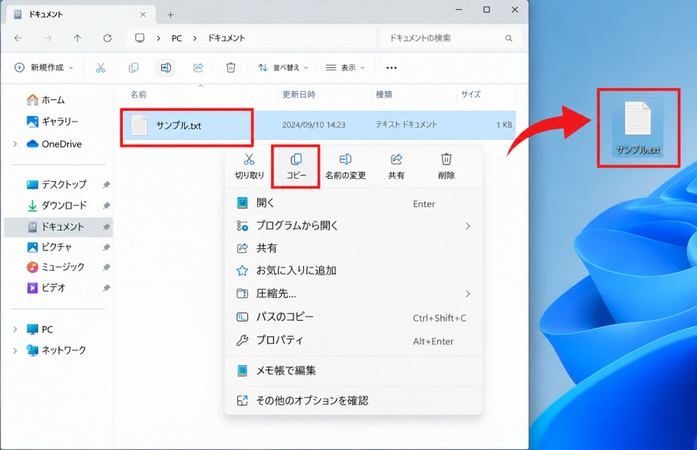Sort by 名前 column header
This screenshot has width=697, height=450.
pos(138,94)
